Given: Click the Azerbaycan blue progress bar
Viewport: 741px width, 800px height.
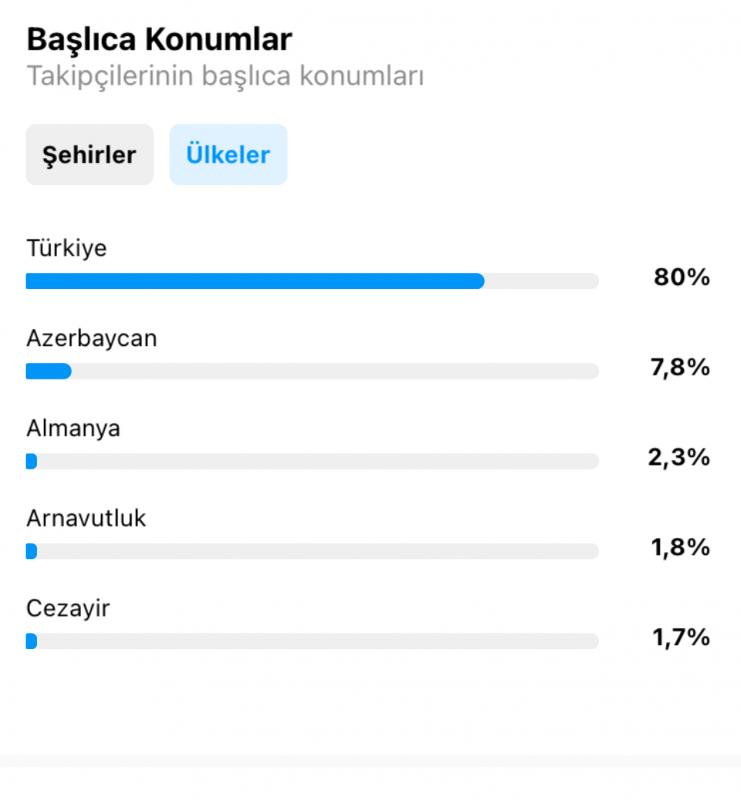Looking at the screenshot, I should click(48, 371).
